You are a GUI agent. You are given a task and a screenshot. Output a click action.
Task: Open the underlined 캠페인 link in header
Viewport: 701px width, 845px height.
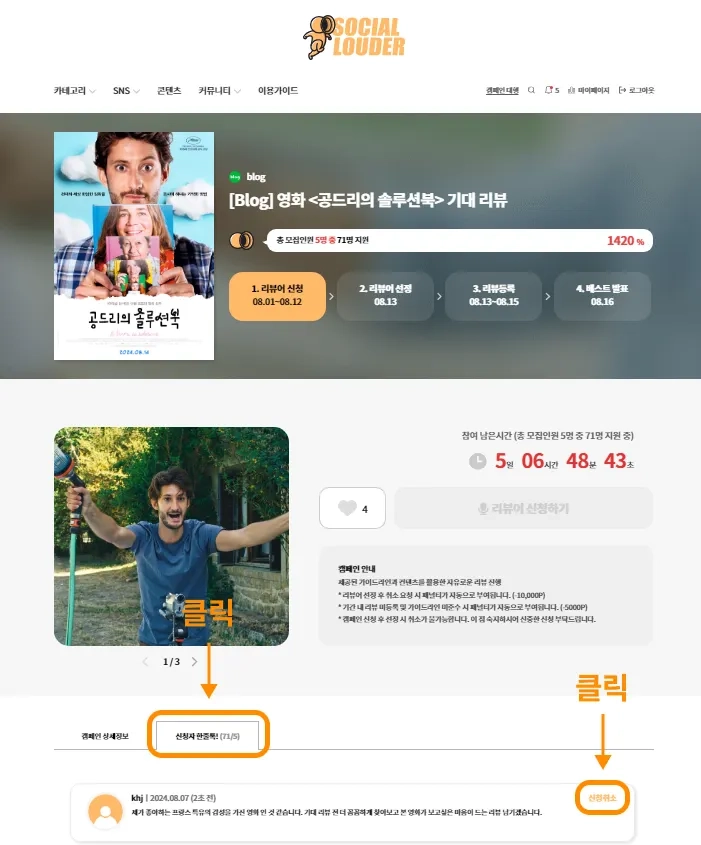[502, 91]
